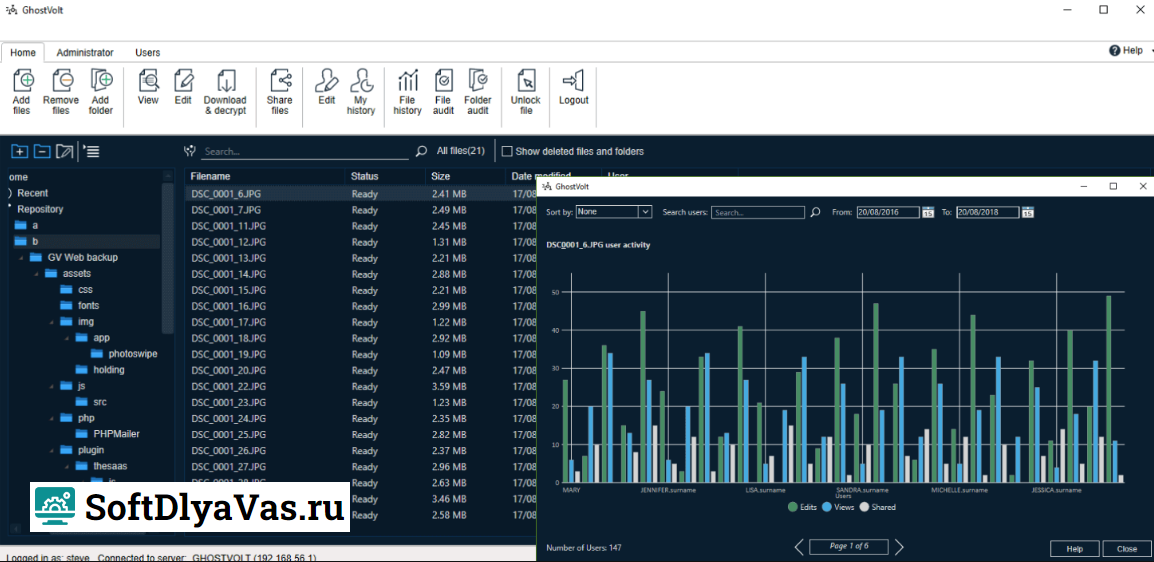
Task: Click the green Edits legend swatch
Action: (793, 507)
